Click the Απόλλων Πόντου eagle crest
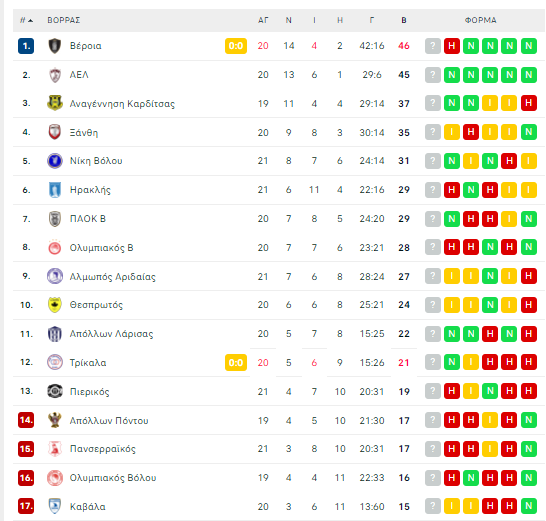The height and width of the screenshot is (521, 546). pyautogui.click(x=55, y=420)
